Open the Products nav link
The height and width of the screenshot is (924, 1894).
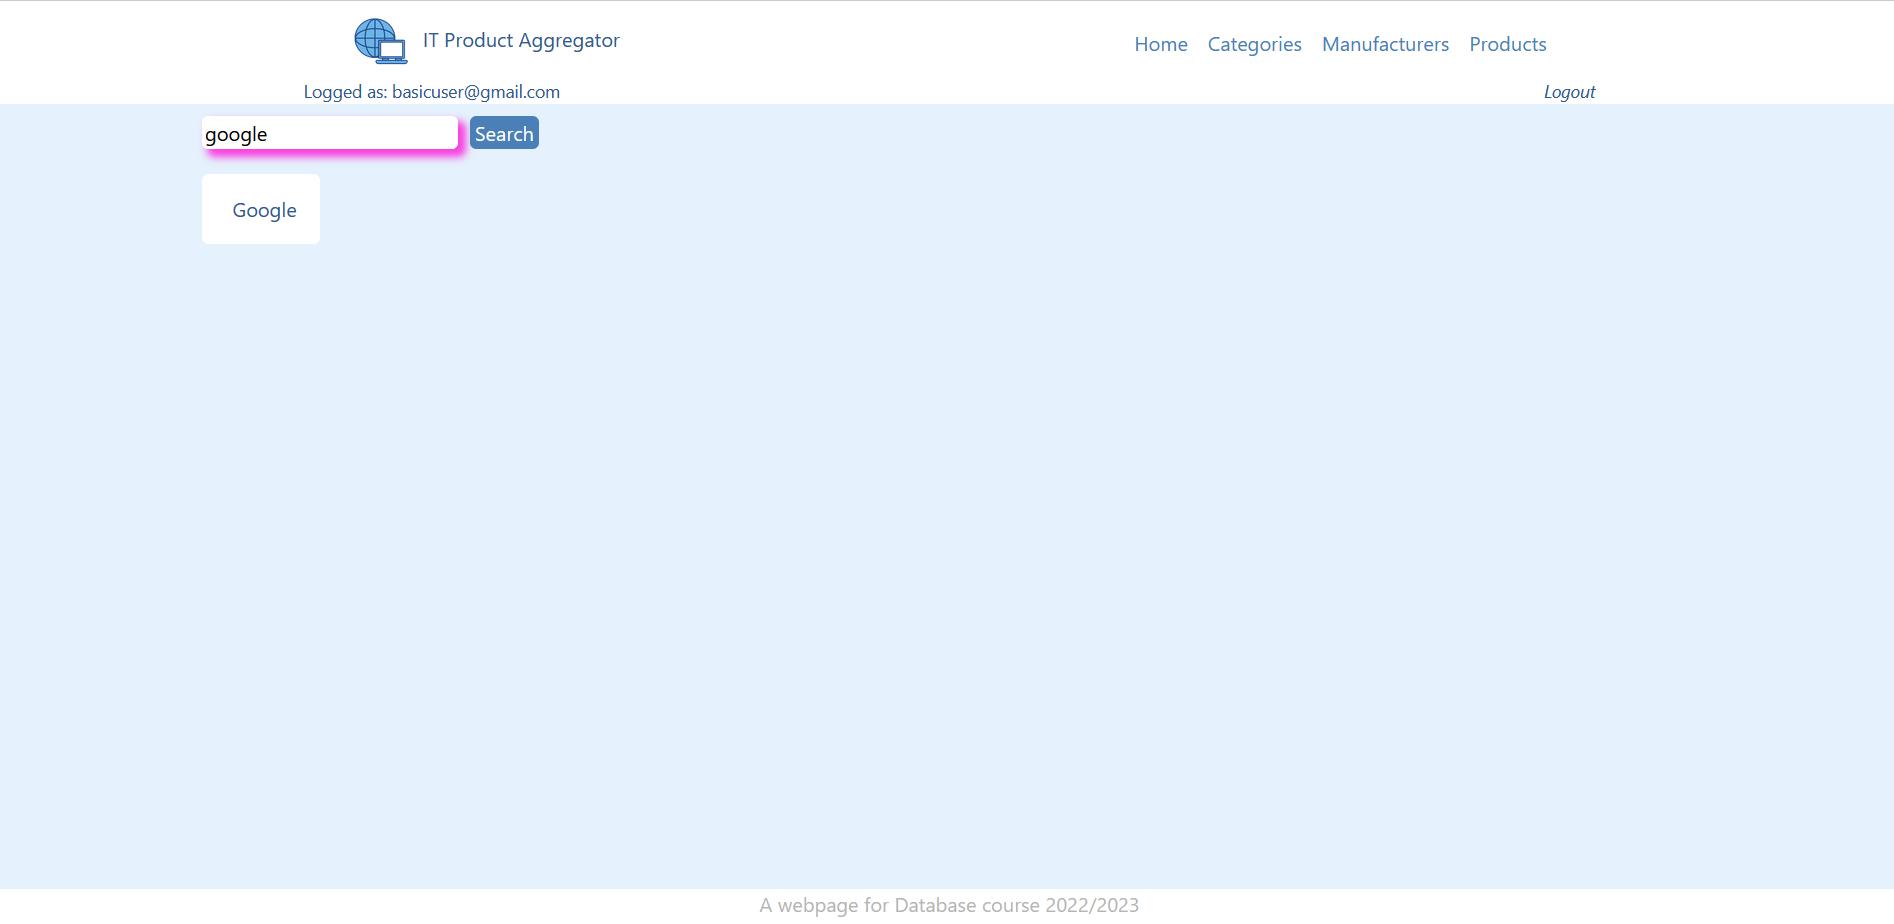coord(1507,44)
